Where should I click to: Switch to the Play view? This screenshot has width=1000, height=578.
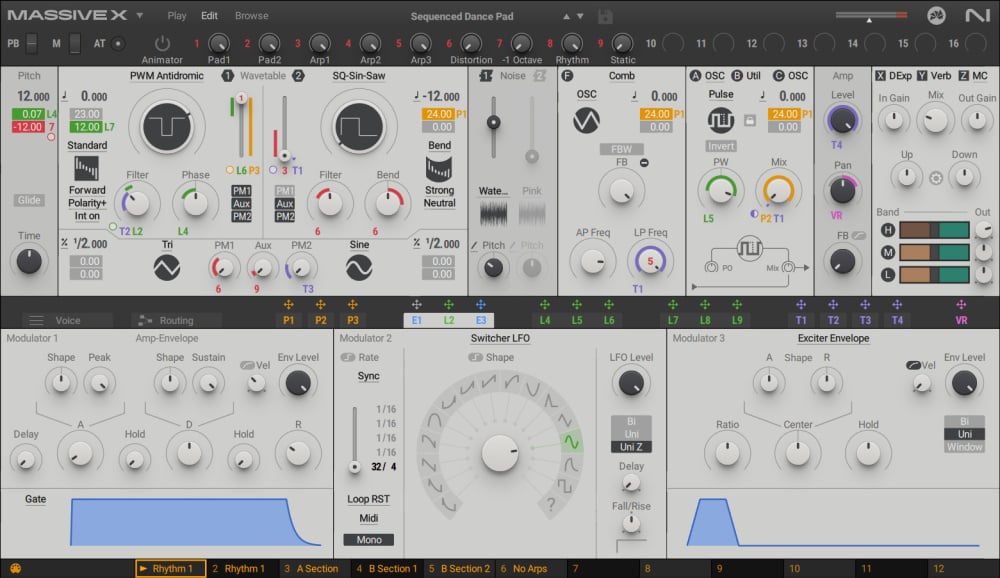[x=177, y=15]
